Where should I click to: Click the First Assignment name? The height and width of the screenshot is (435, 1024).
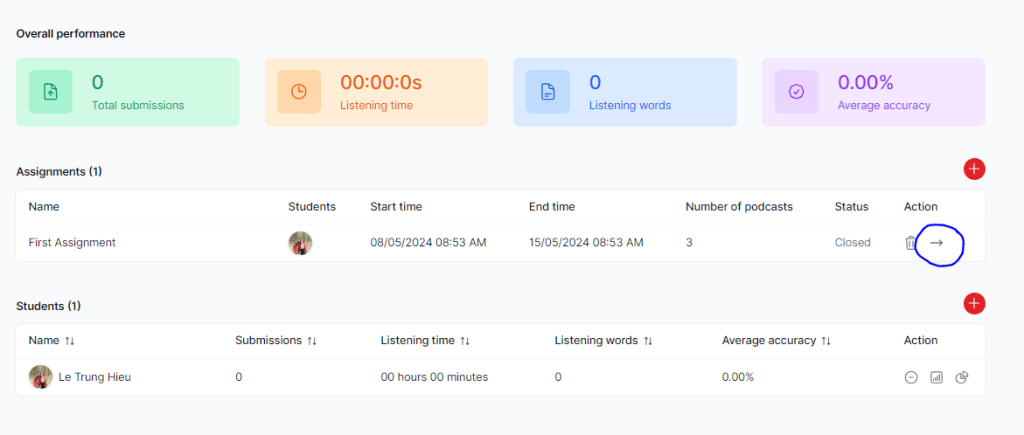[x=72, y=243]
